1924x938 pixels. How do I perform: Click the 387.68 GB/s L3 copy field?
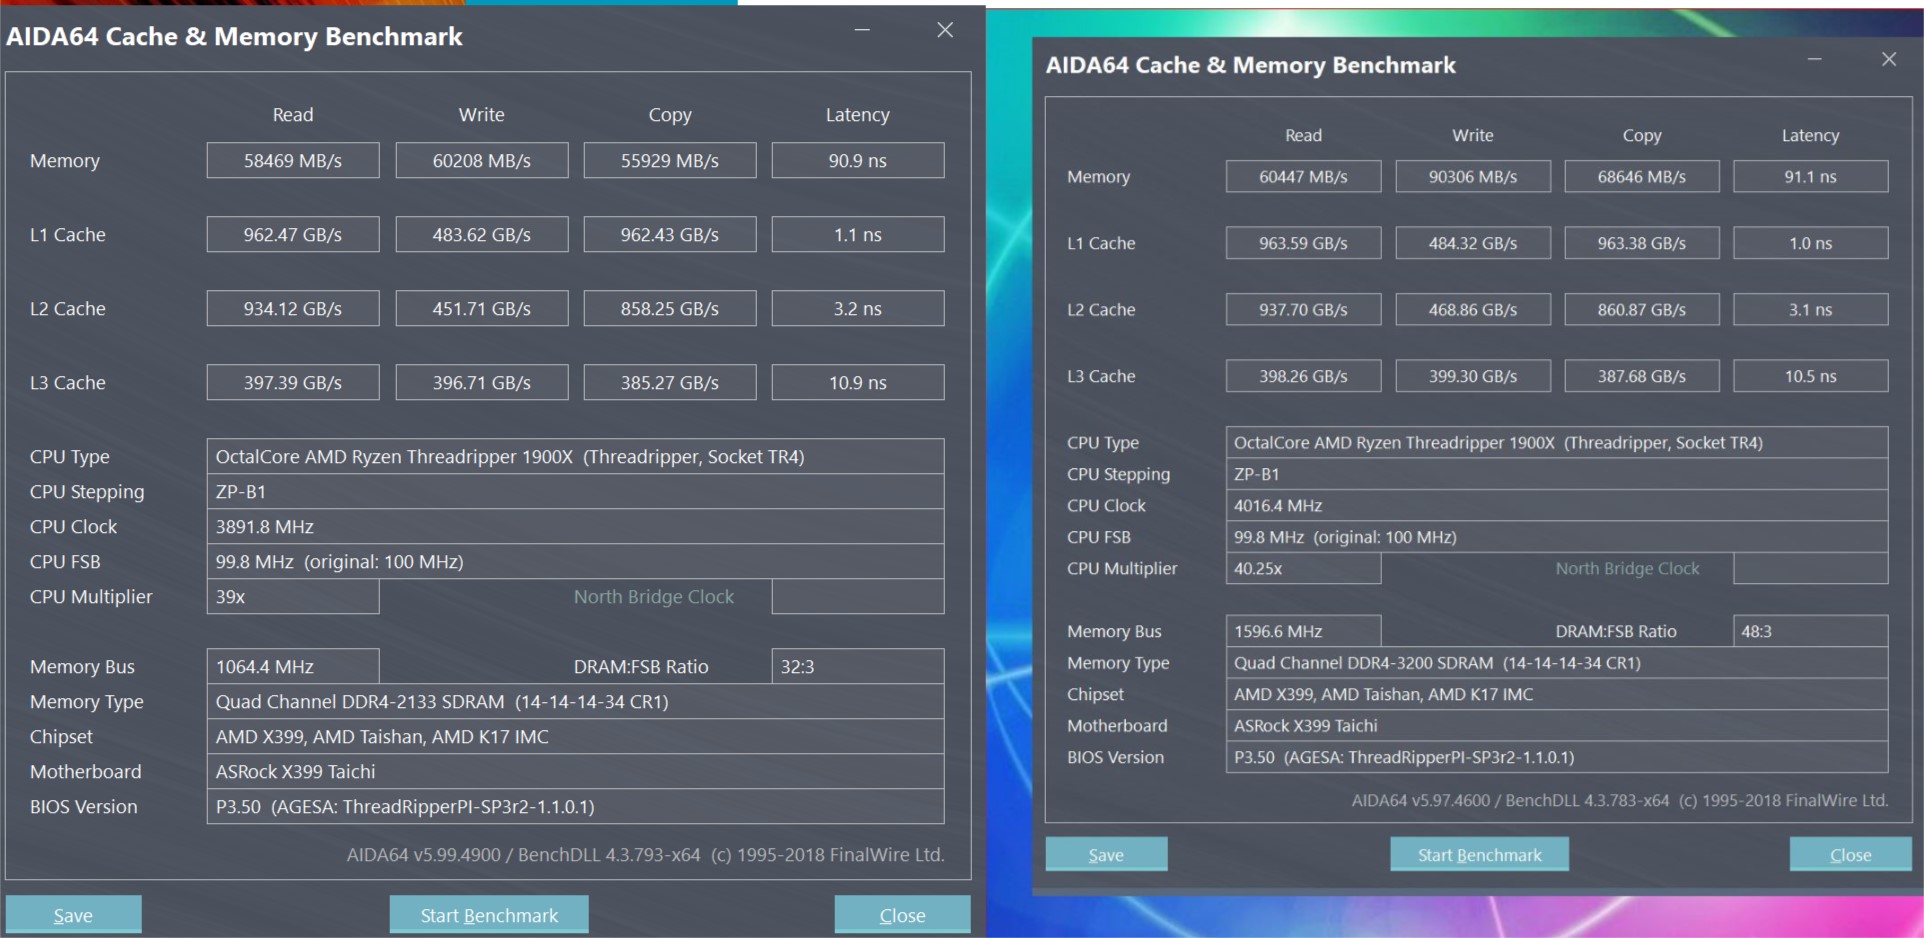pos(1642,376)
